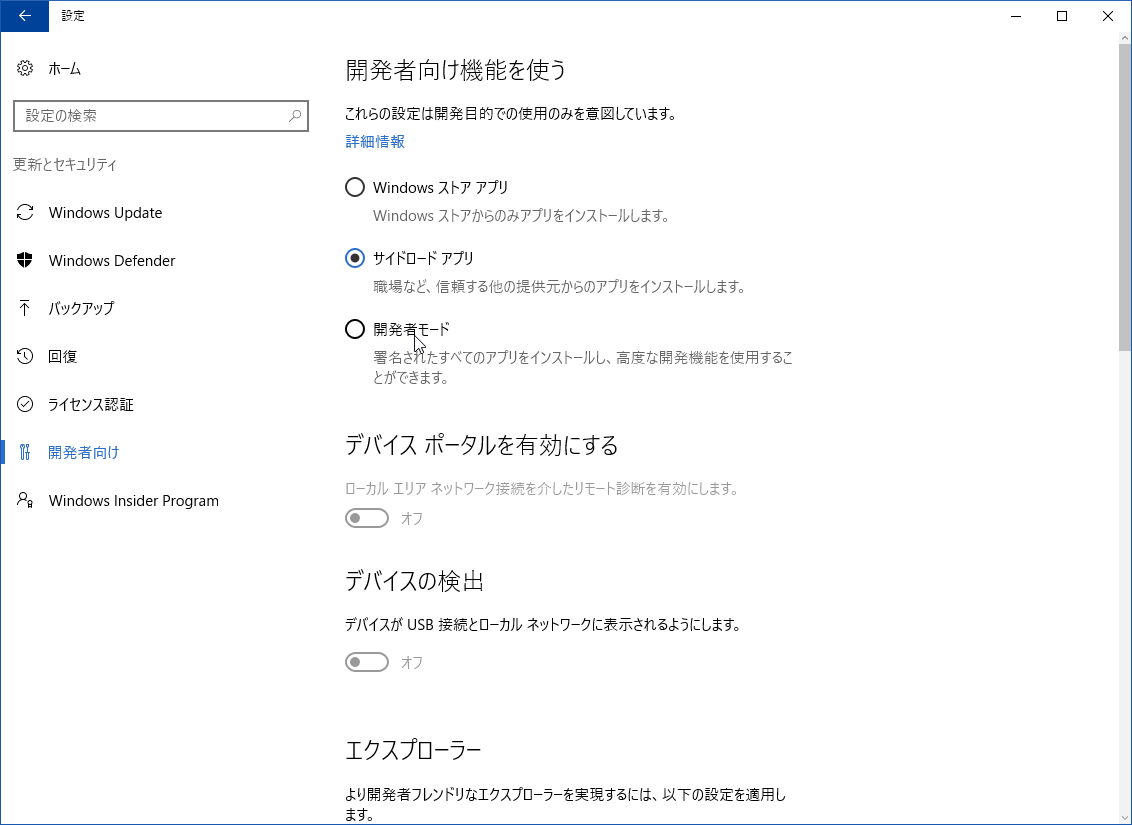1132x825 pixels.
Task: Click the 更新とセキュリティ category label
Action: click(65, 165)
